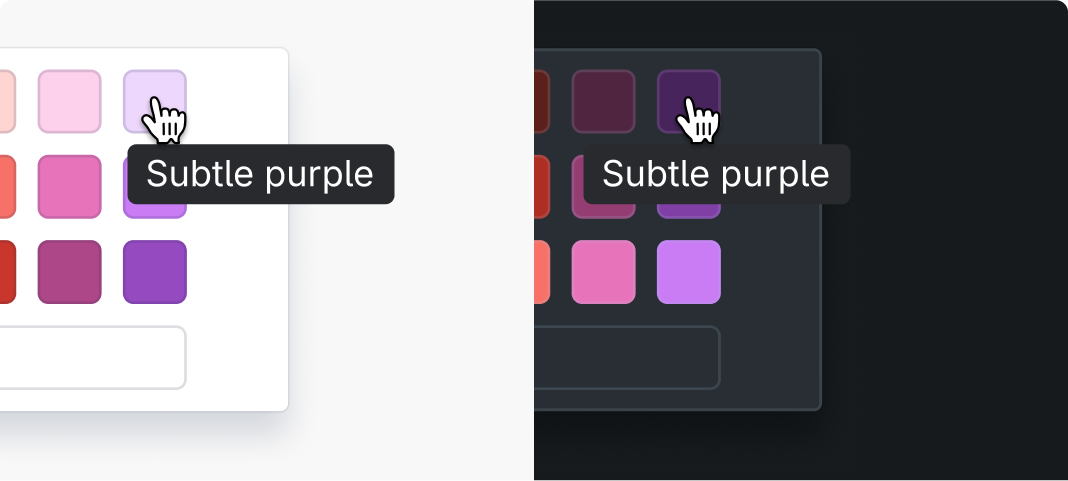Pick the bright pink swatch in light panel's middle row

pos(69,186)
